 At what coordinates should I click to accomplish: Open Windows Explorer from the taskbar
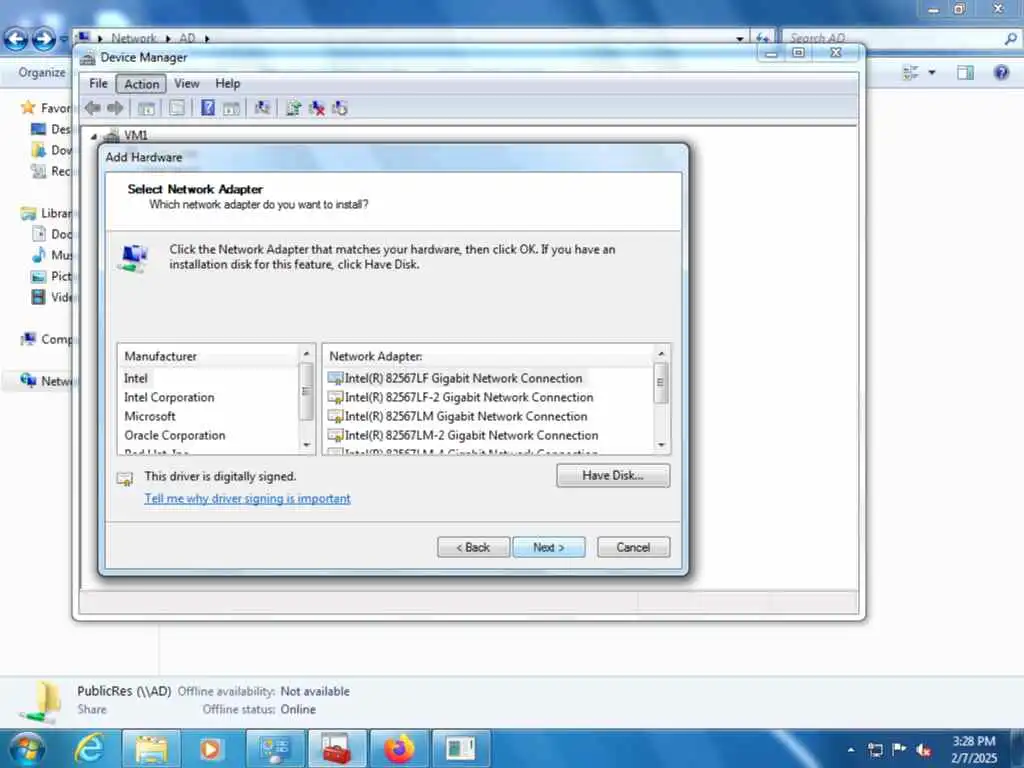click(151, 748)
